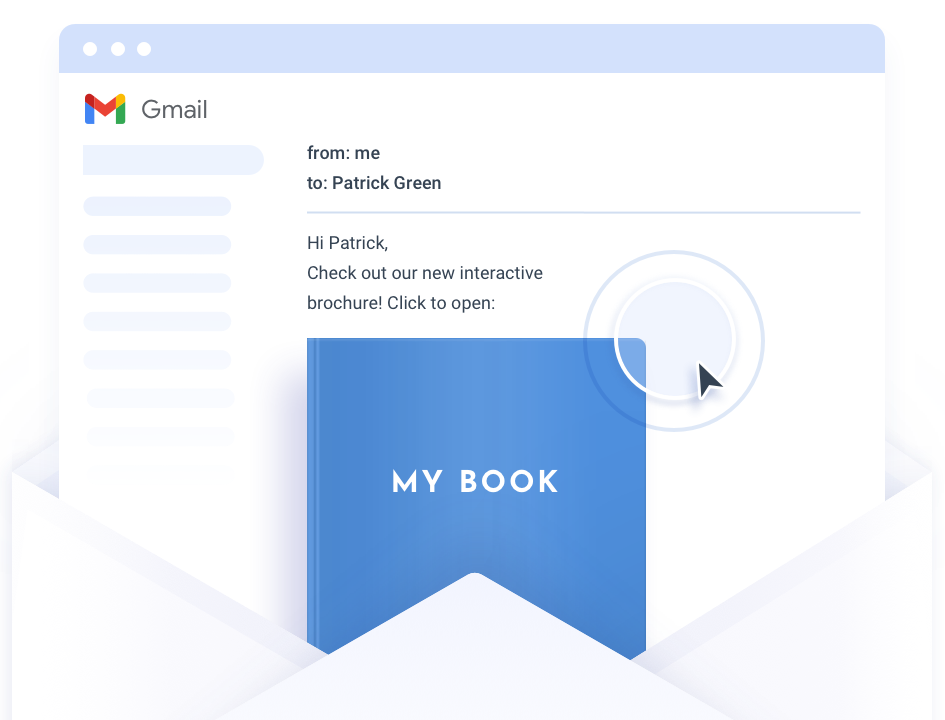The height and width of the screenshot is (720, 945).
Task: Click the rightmost window control dot
Action: click(146, 47)
